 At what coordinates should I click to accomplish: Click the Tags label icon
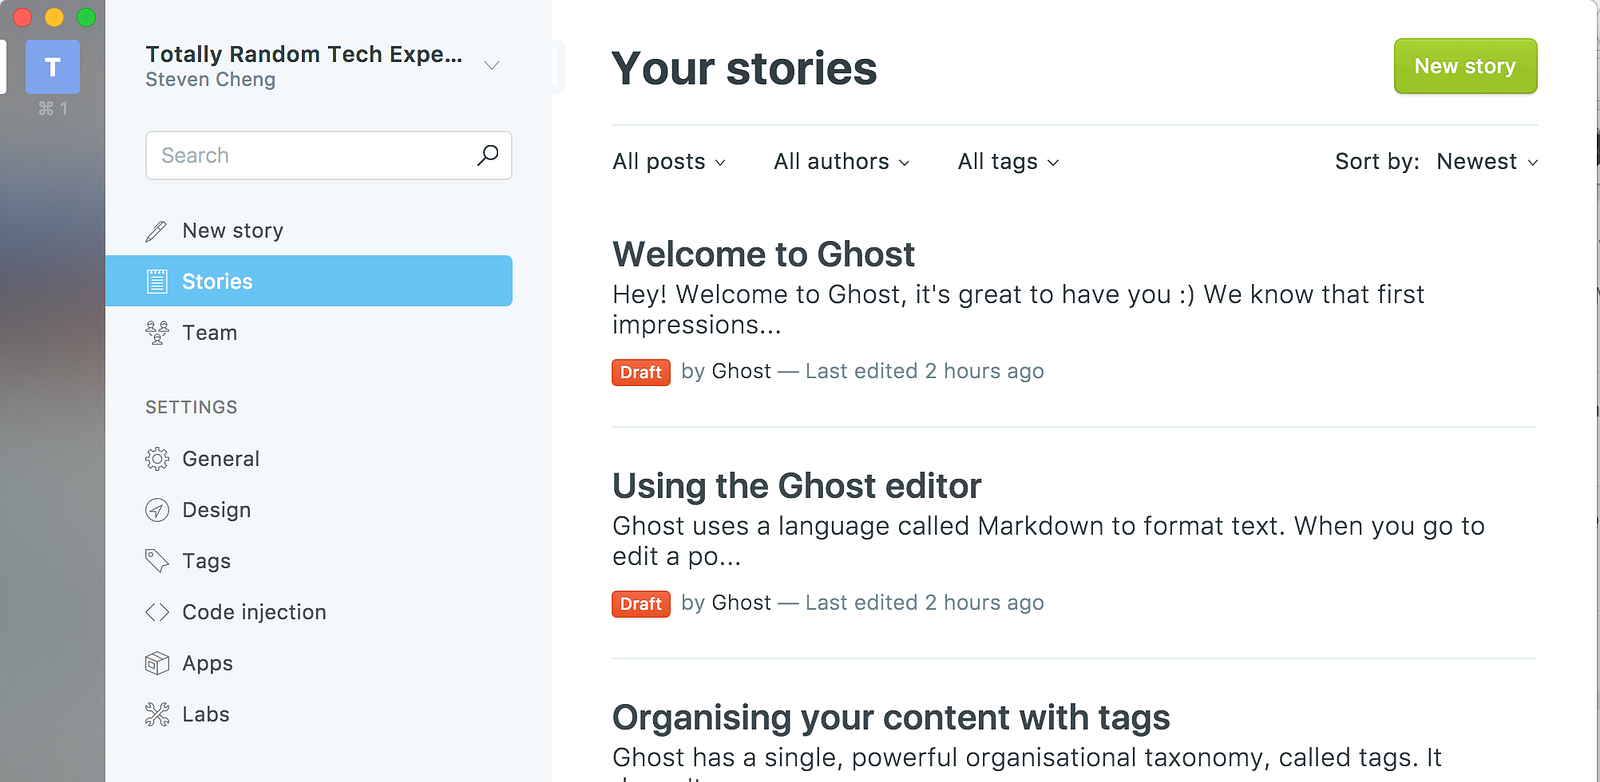tap(157, 561)
